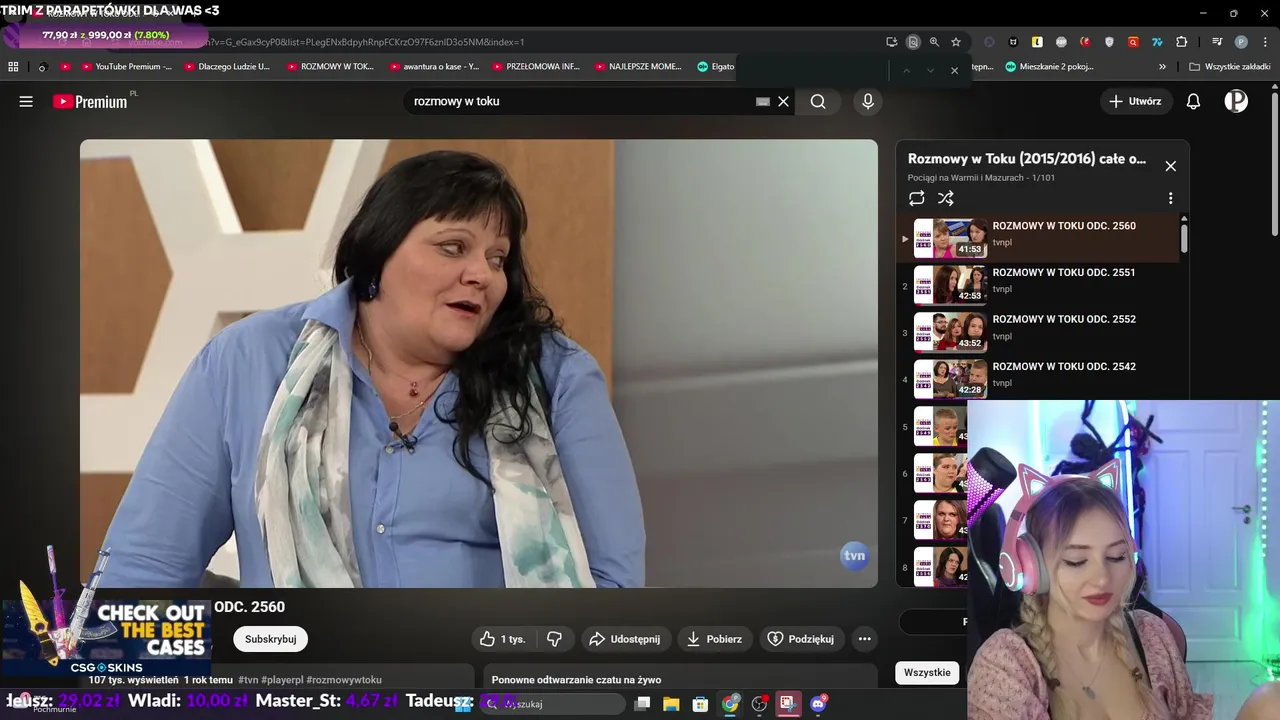Open the media control icon in toolbar
Viewport: 1280px width, 720px height.
1217,42
